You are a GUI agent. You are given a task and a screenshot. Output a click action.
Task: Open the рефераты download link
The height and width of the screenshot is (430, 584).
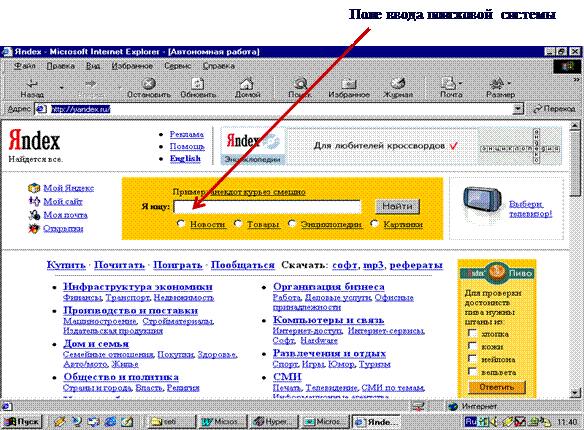(416, 265)
